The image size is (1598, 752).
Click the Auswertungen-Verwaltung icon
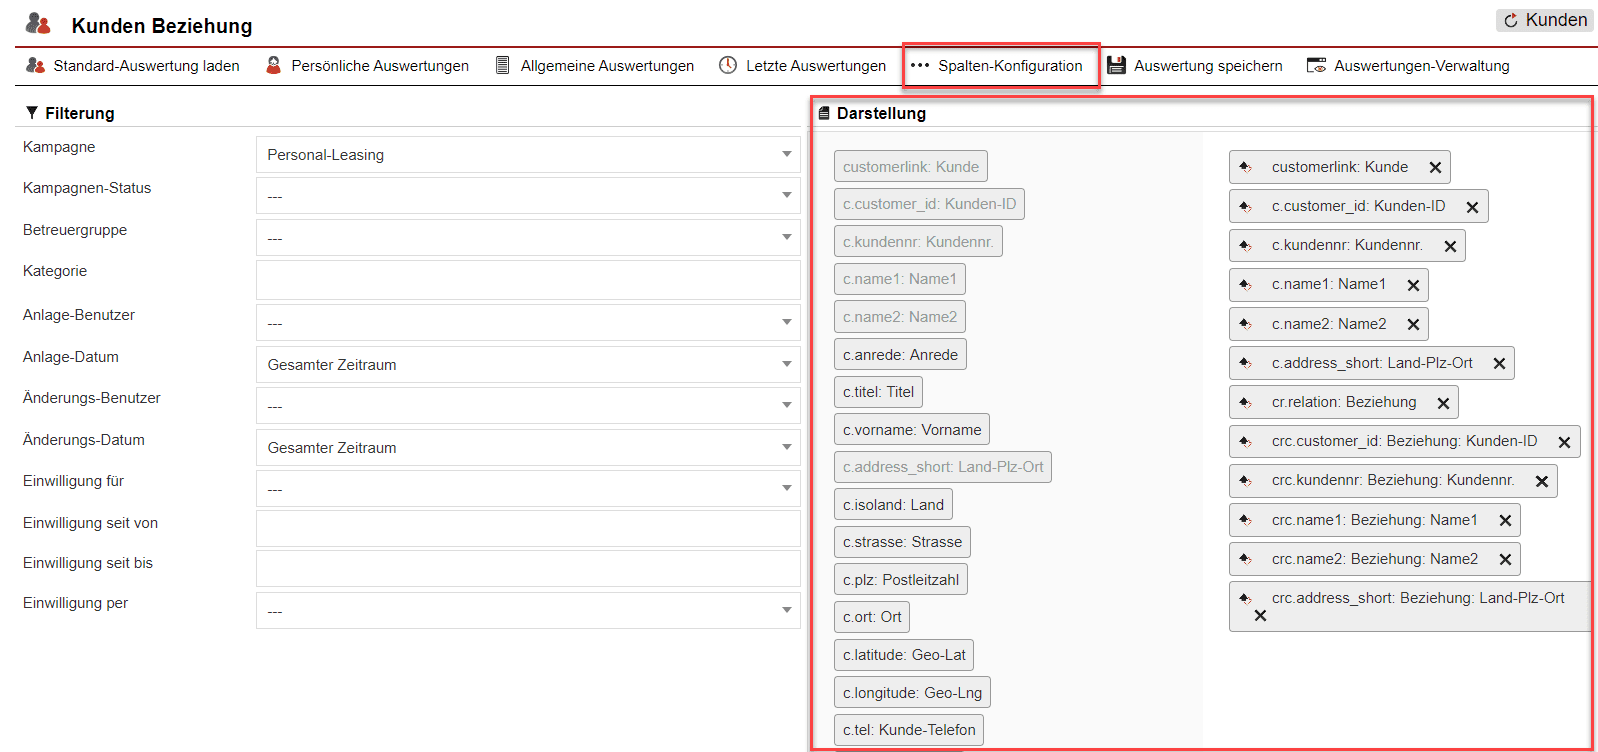[1316, 65]
